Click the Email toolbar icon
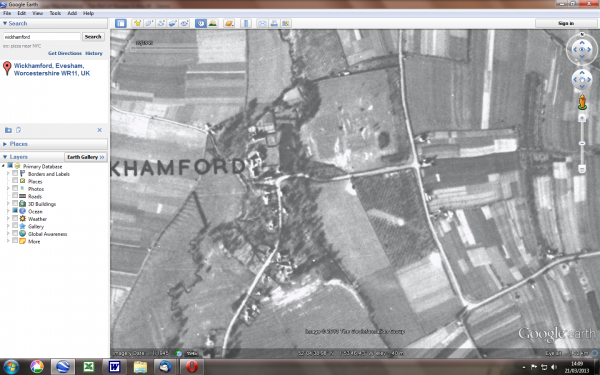Viewport: 600px width, 375px height. 262,23
